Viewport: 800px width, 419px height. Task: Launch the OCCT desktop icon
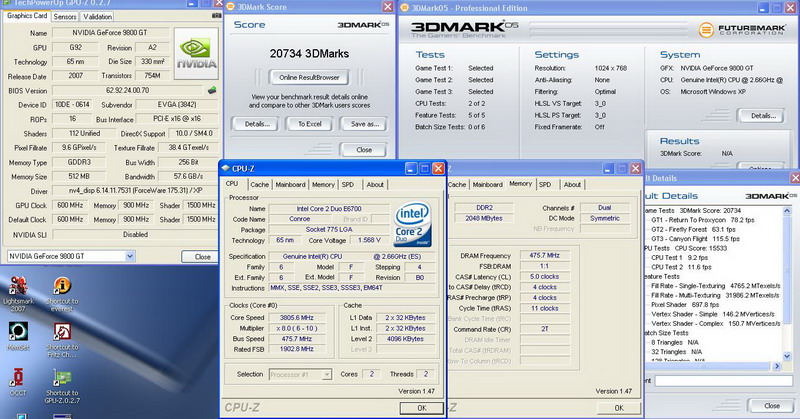tap(18, 382)
